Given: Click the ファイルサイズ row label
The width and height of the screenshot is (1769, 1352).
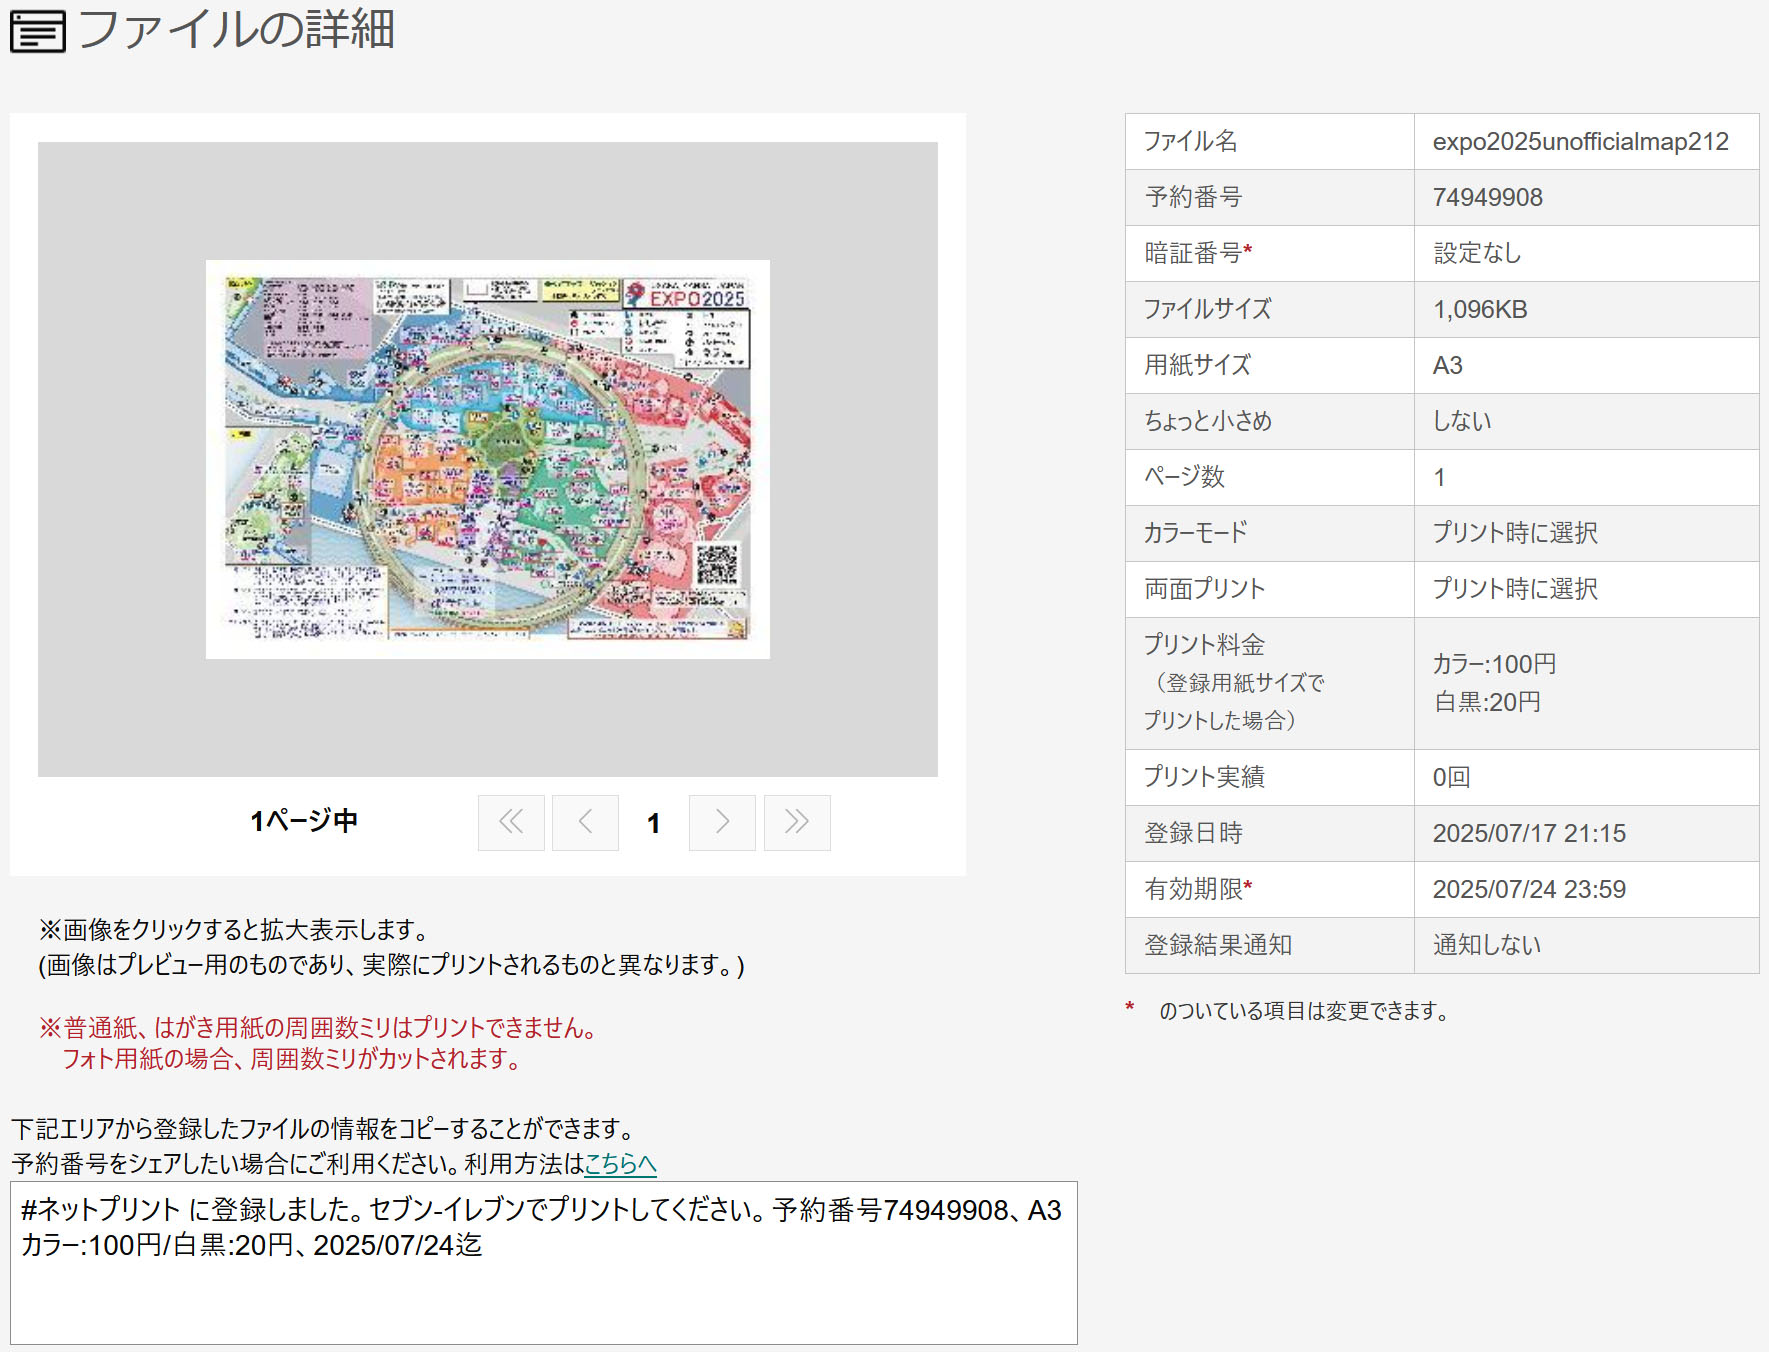Looking at the screenshot, I should (1208, 309).
